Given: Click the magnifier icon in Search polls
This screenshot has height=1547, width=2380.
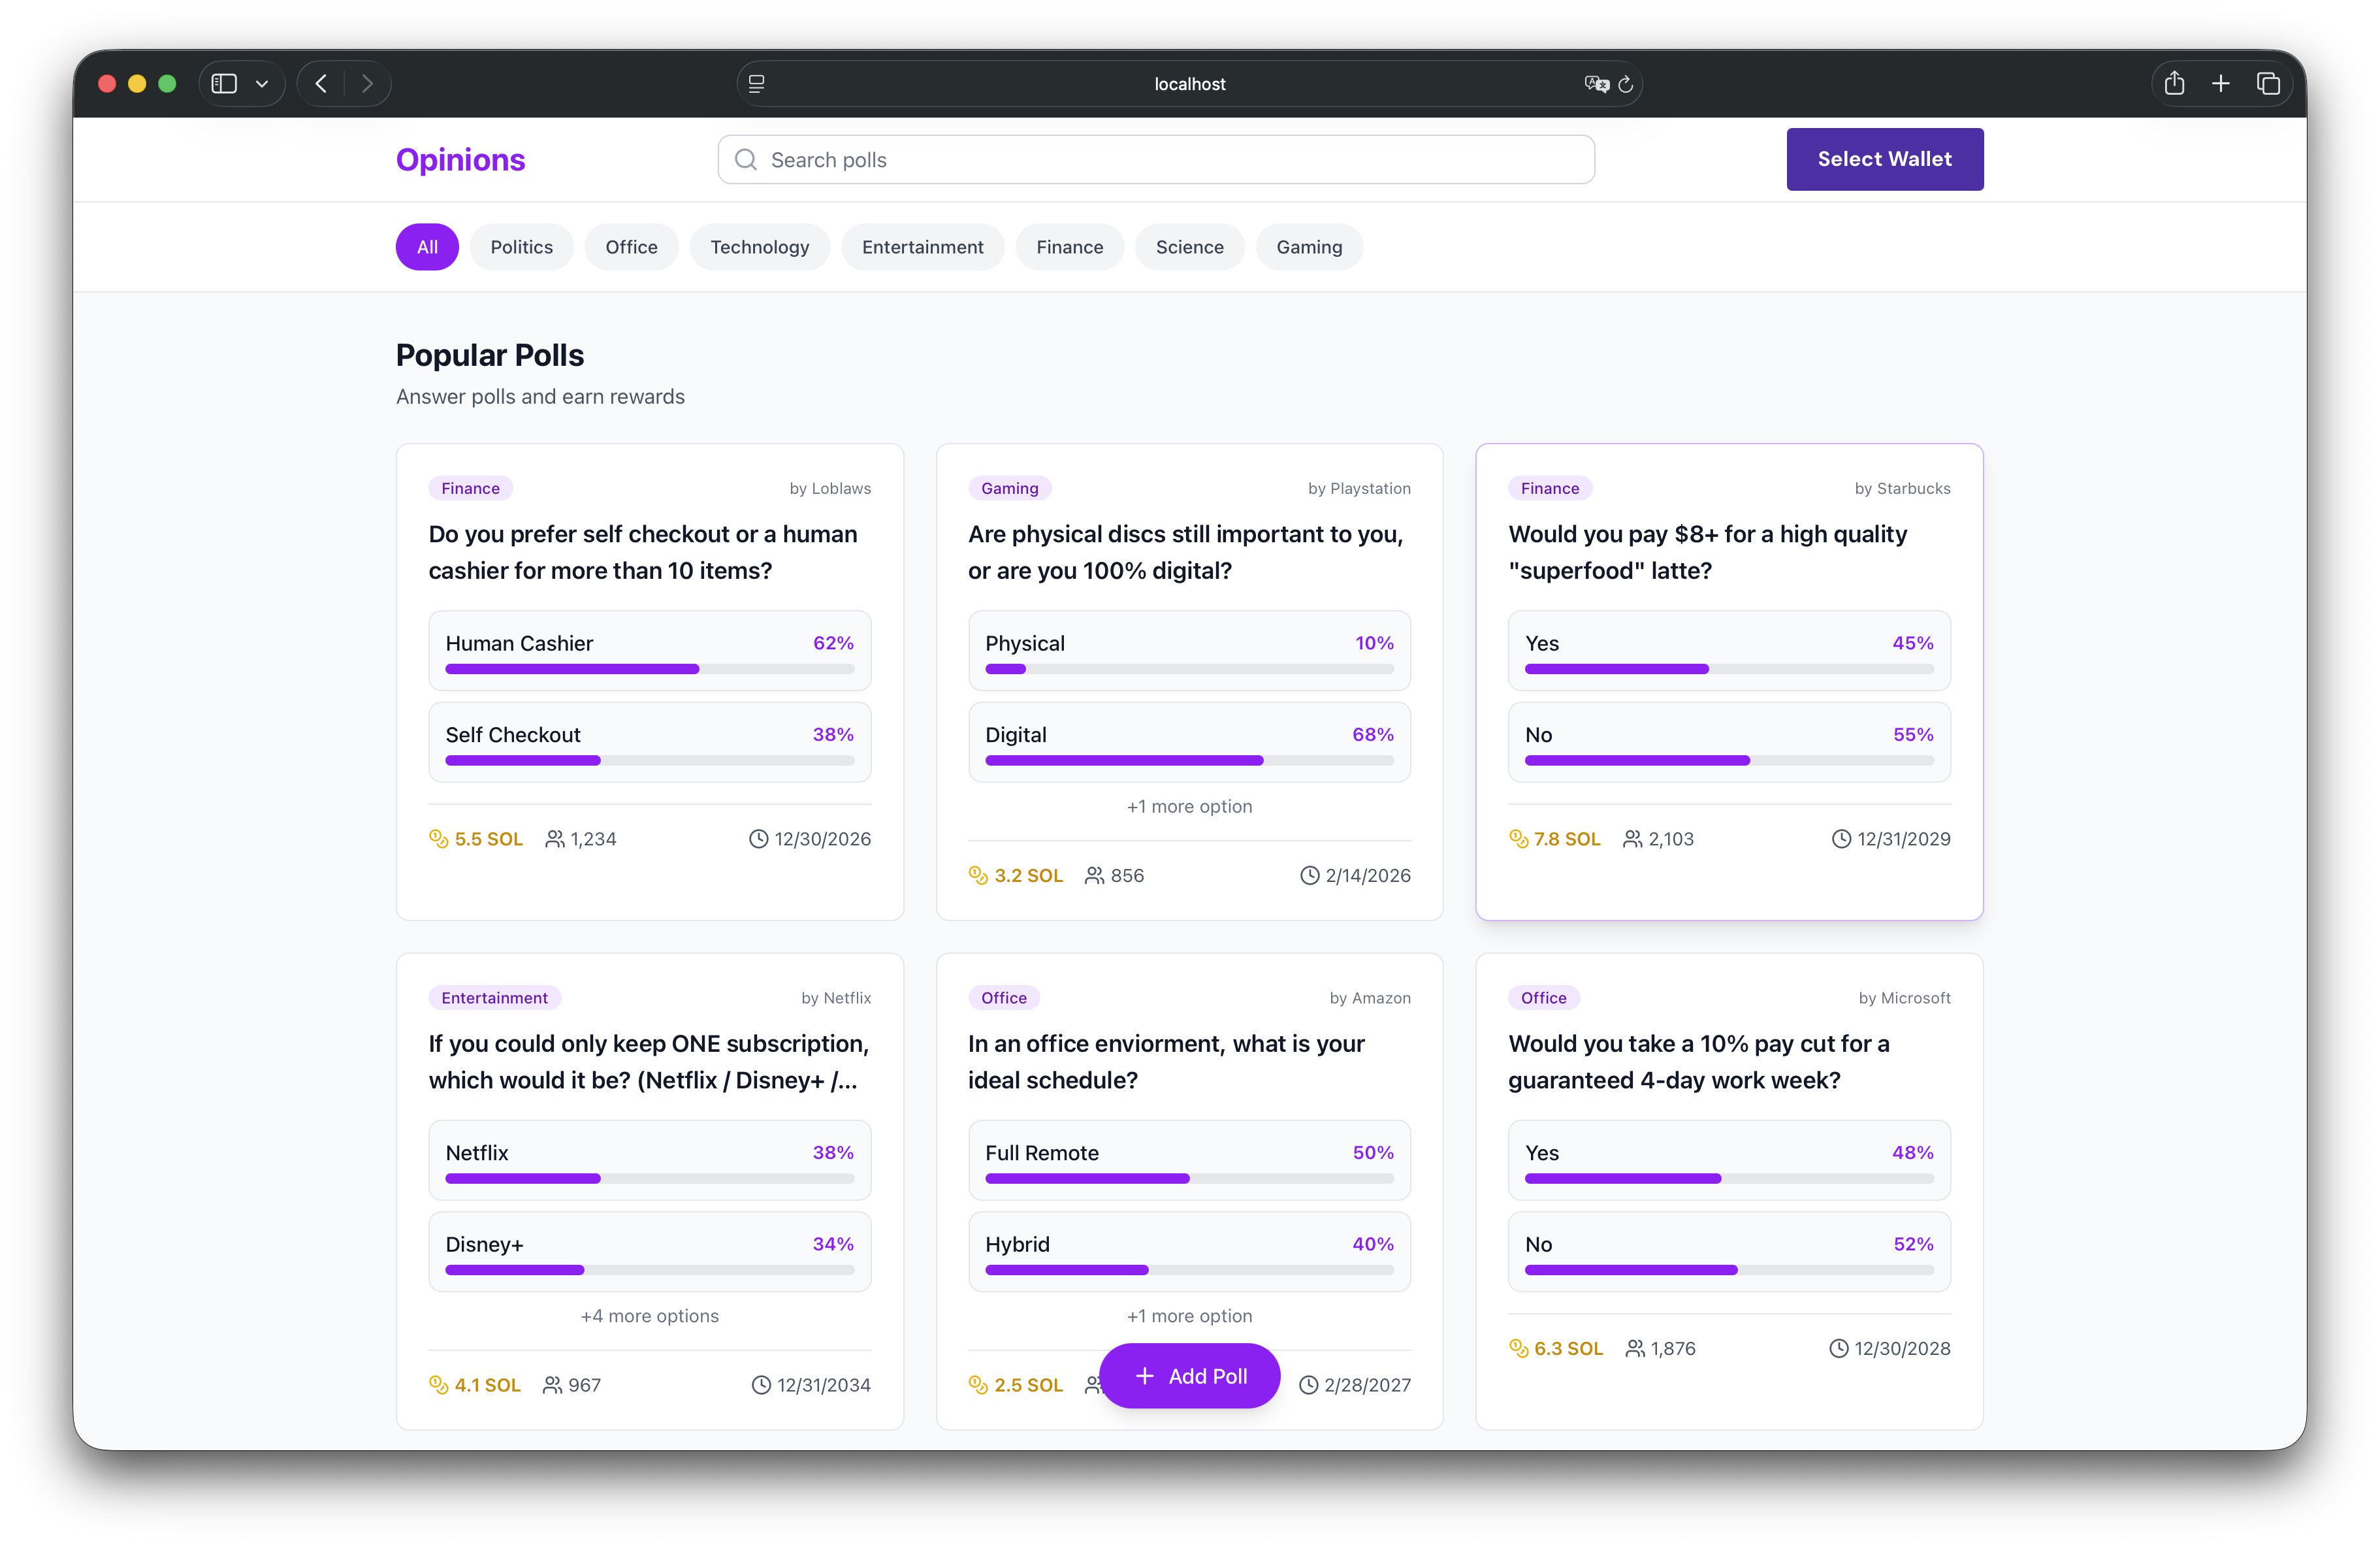Looking at the screenshot, I should [746, 160].
